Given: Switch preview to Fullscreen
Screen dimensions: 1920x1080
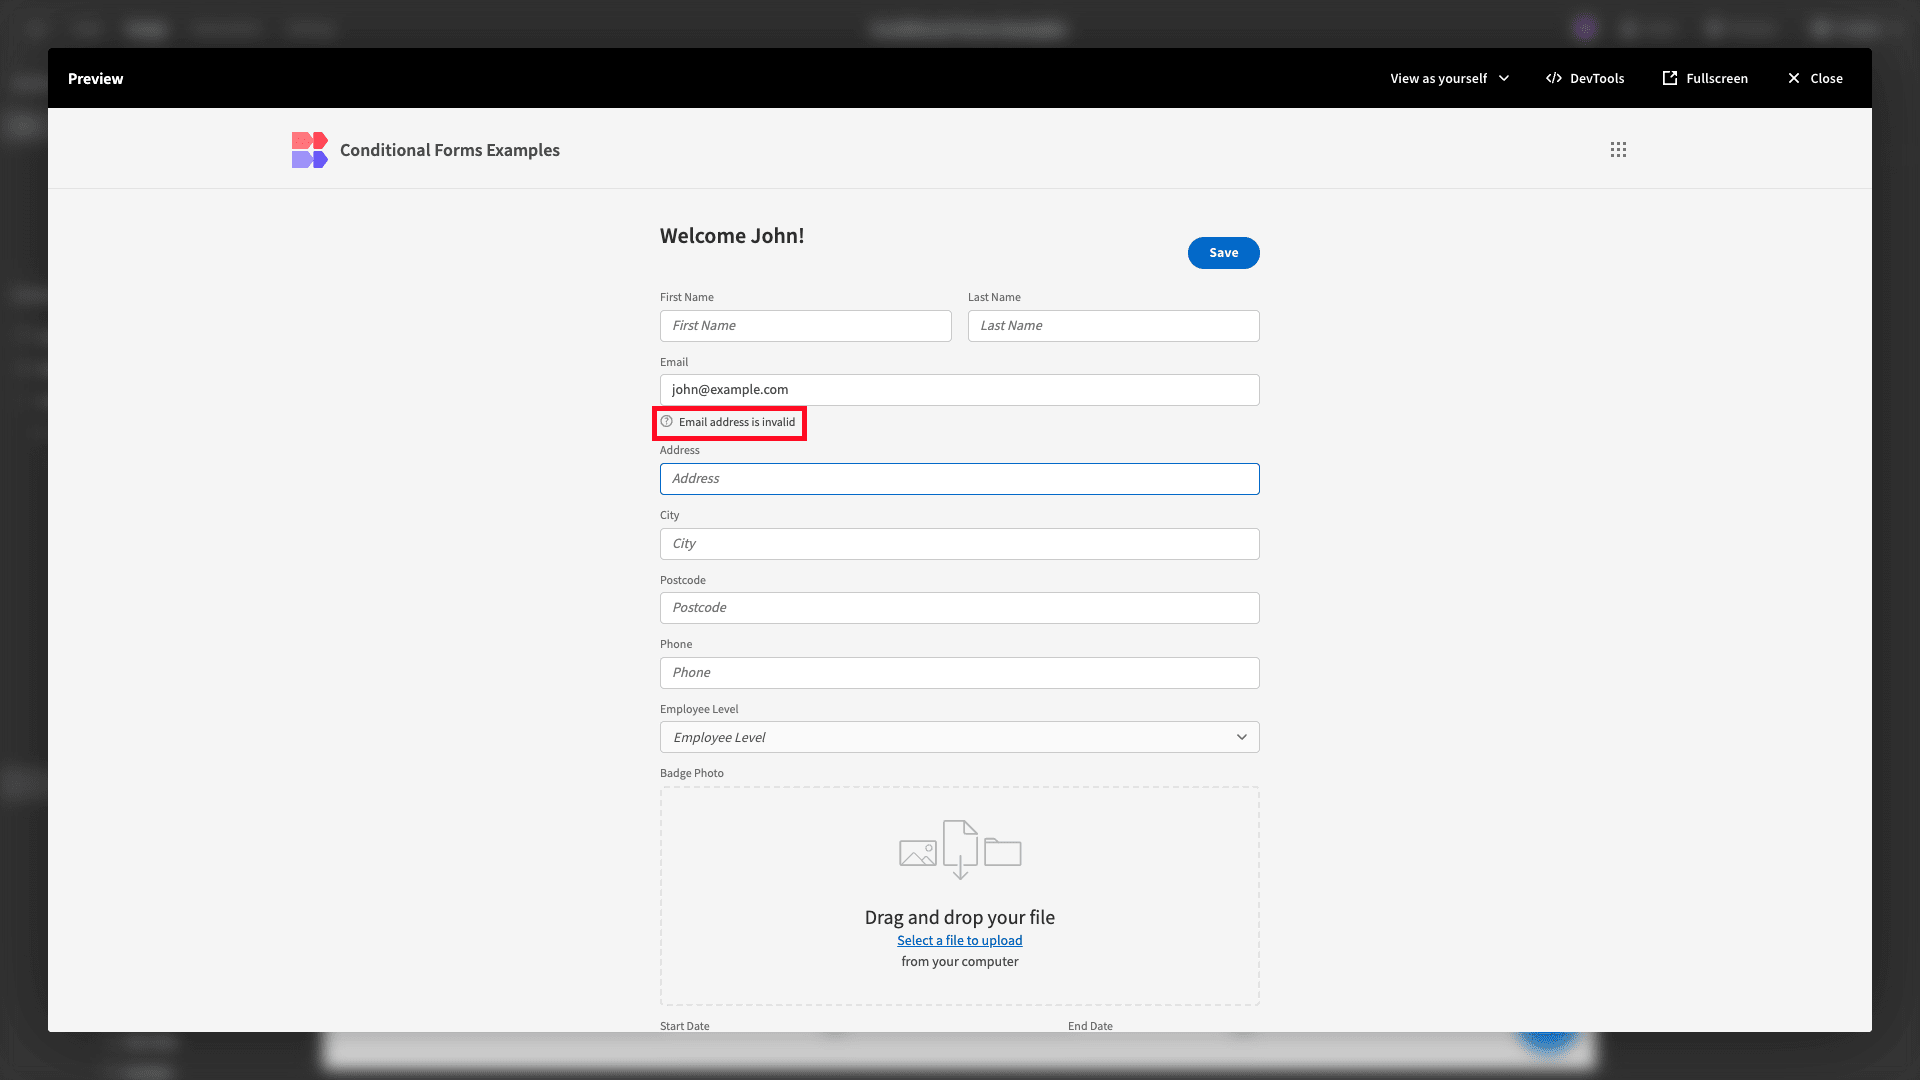Looking at the screenshot, I should [1705, 78].
